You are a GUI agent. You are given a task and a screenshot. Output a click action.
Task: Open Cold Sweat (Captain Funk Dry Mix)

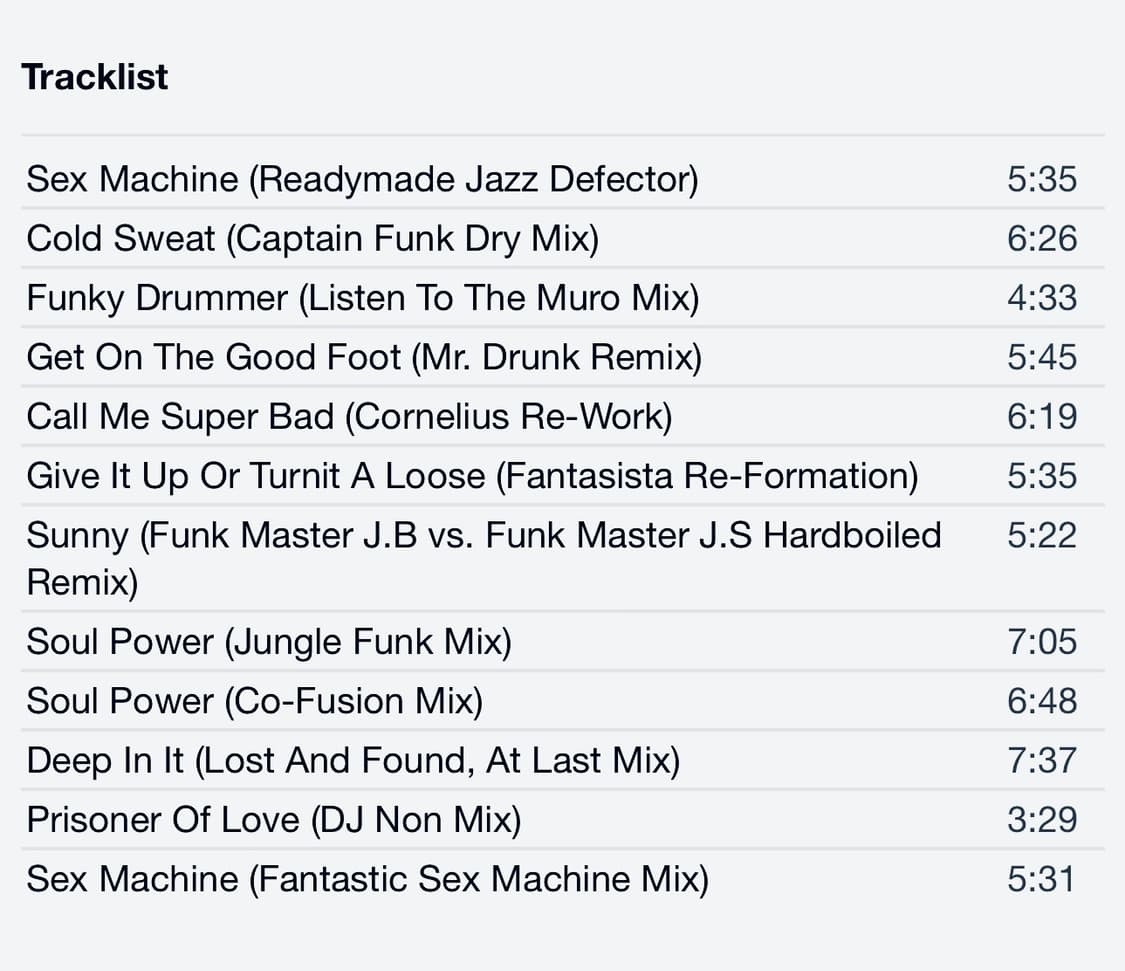coord(312,239)
